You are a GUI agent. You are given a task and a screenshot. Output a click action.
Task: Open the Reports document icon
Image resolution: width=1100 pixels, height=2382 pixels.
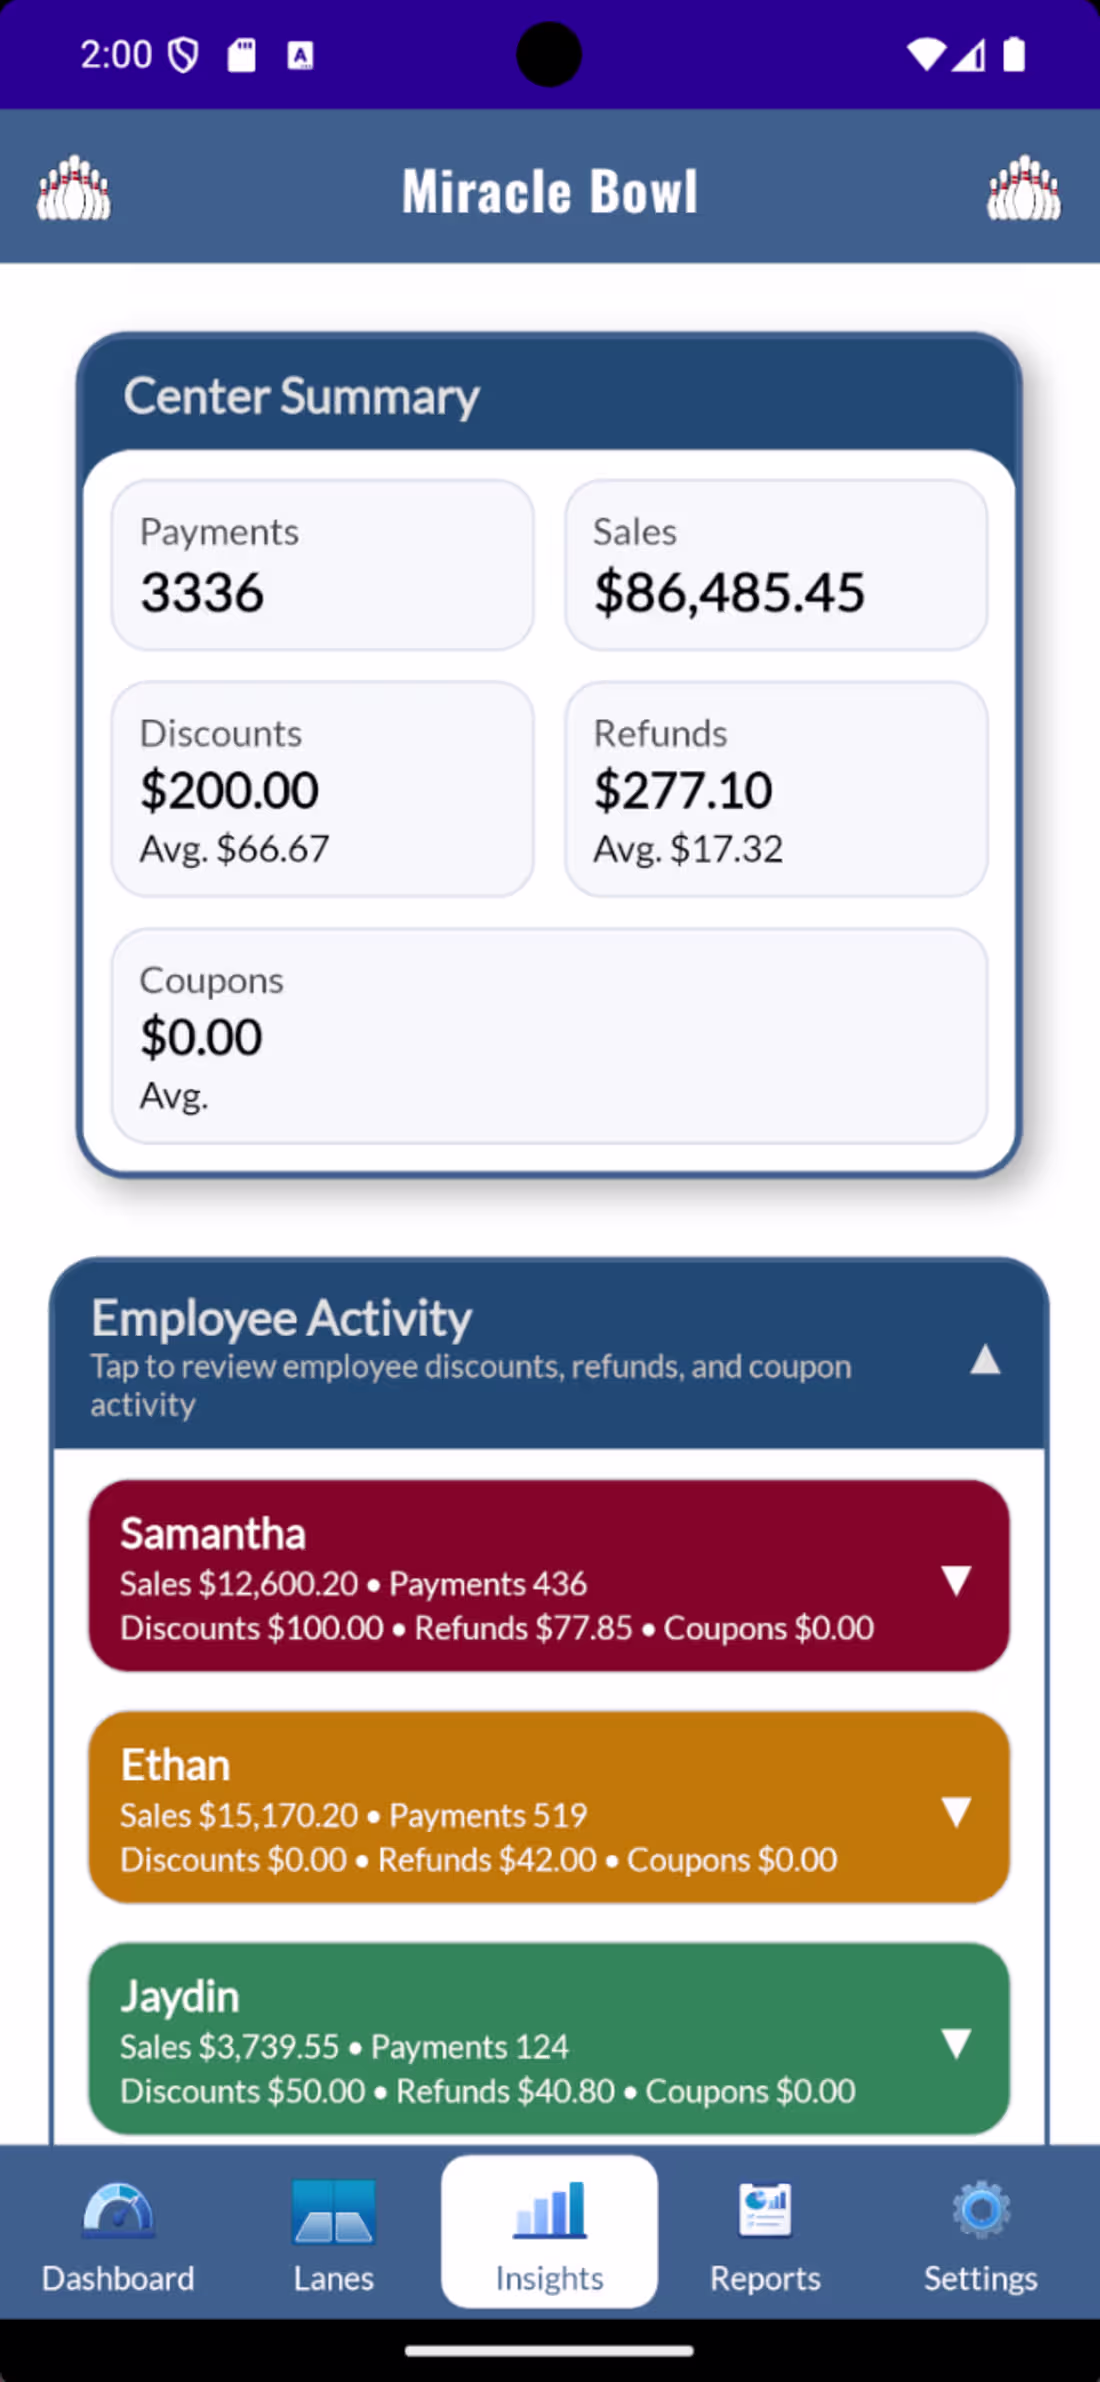pos(765,2210)
